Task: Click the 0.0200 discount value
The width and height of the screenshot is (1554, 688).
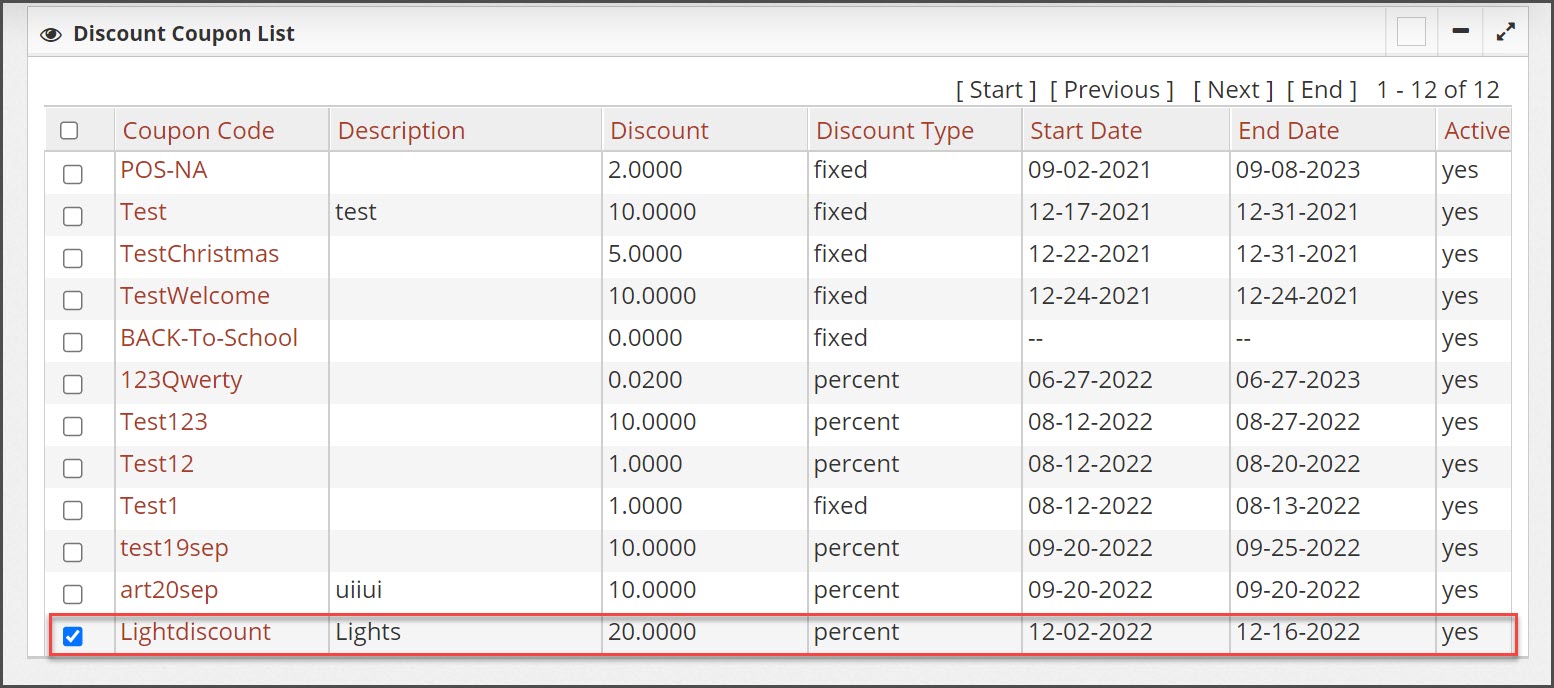Action: coord(645,380)
